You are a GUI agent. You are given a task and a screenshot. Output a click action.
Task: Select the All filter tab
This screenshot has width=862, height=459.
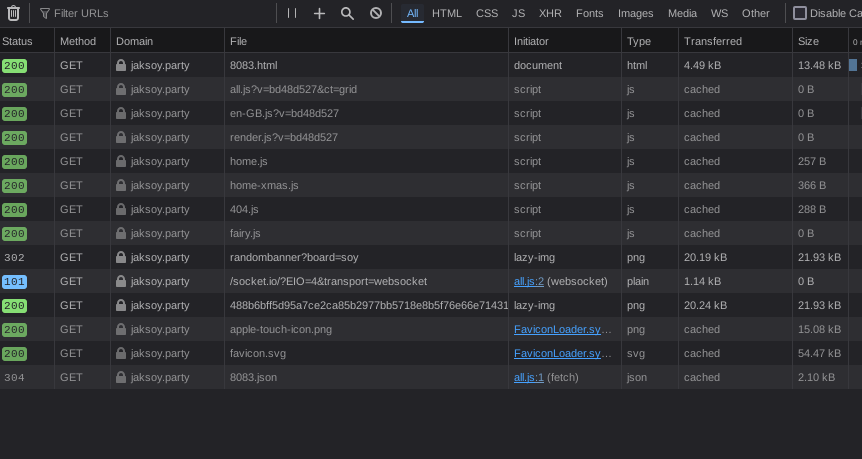[x=412, y=13]
